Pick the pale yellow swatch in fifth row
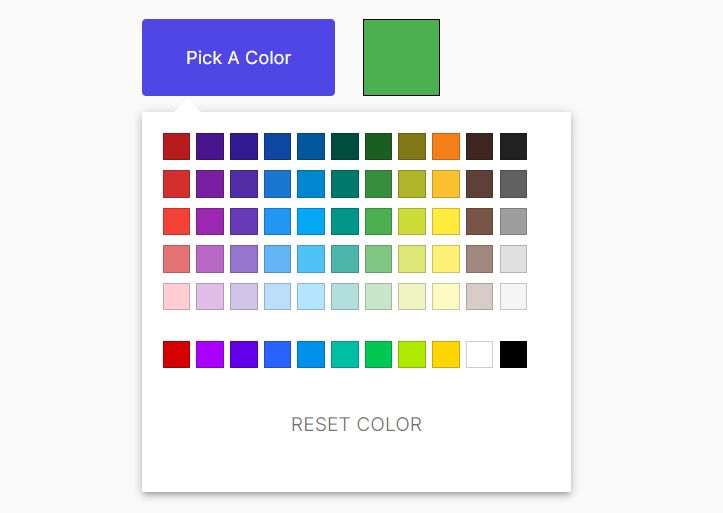Screen dimensions: 723x513 [x=446, y=296]
